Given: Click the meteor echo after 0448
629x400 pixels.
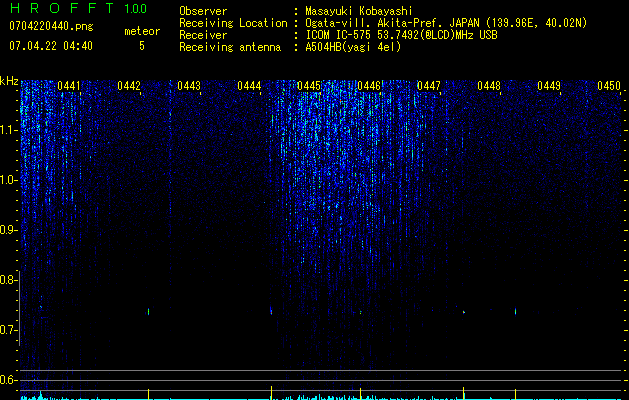Looking at the screenshot, I should [x=515, y=311].
